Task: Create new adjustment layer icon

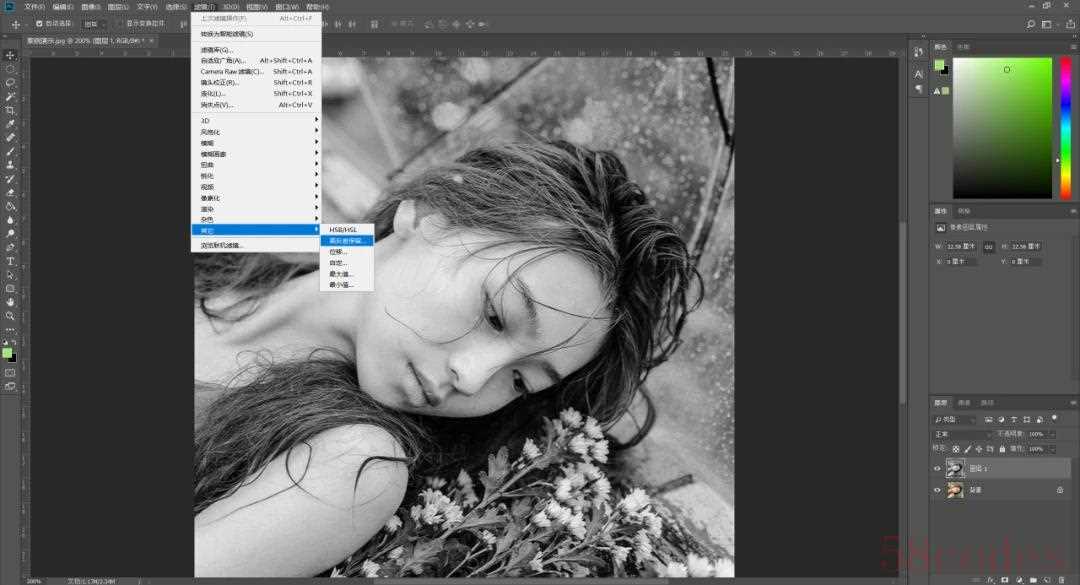Action: click(1019, 580)
